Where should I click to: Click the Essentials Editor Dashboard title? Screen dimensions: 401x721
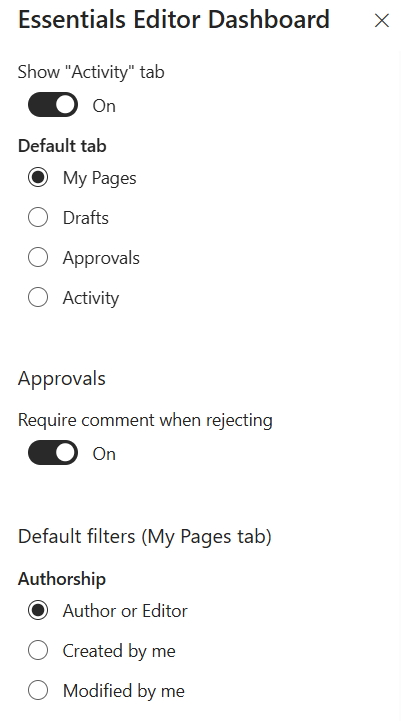[x=174, y=19]
